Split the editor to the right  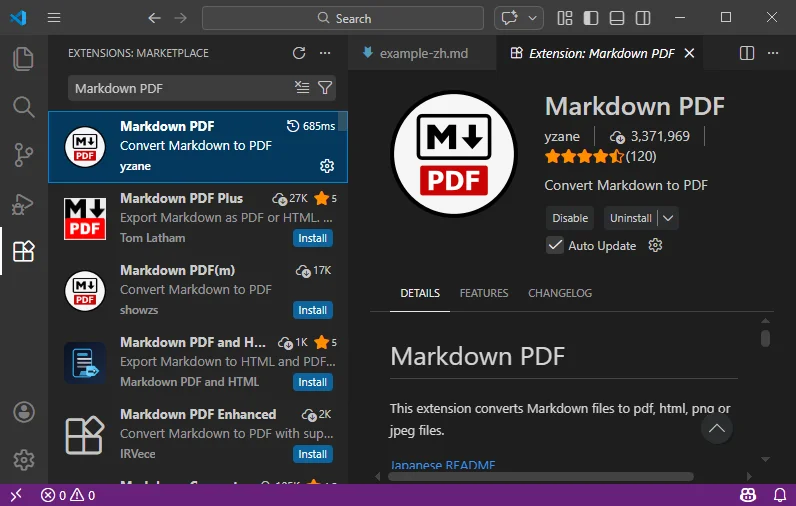tap(746, 53)
